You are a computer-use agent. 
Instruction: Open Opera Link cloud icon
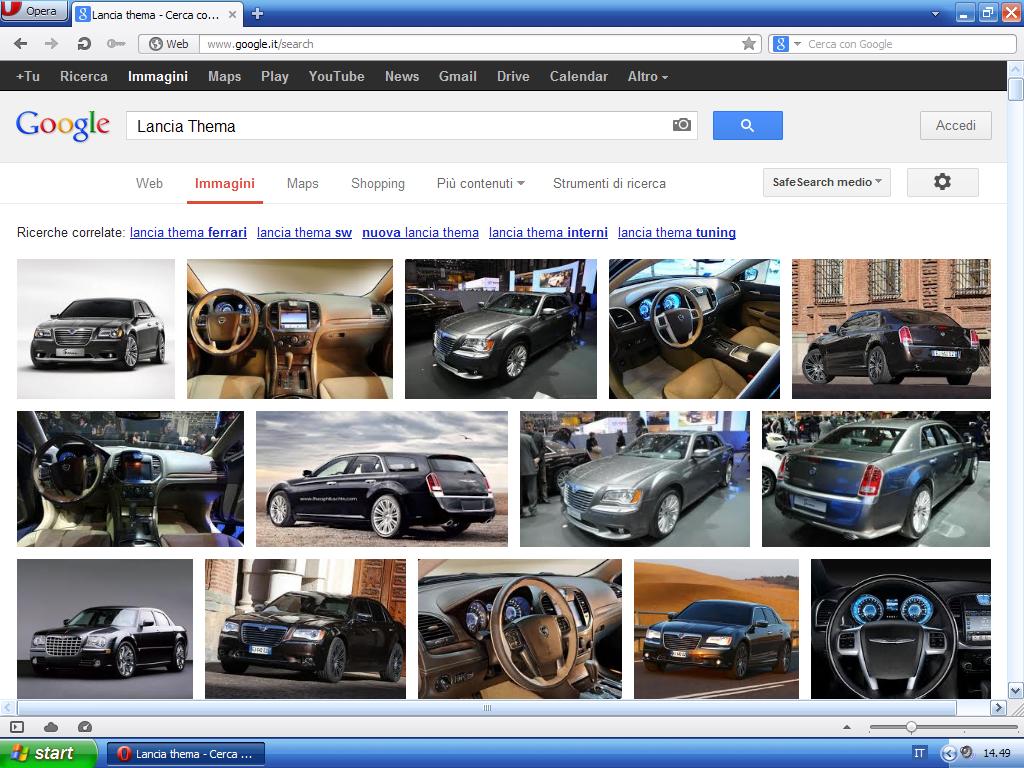tap(51, 727)
